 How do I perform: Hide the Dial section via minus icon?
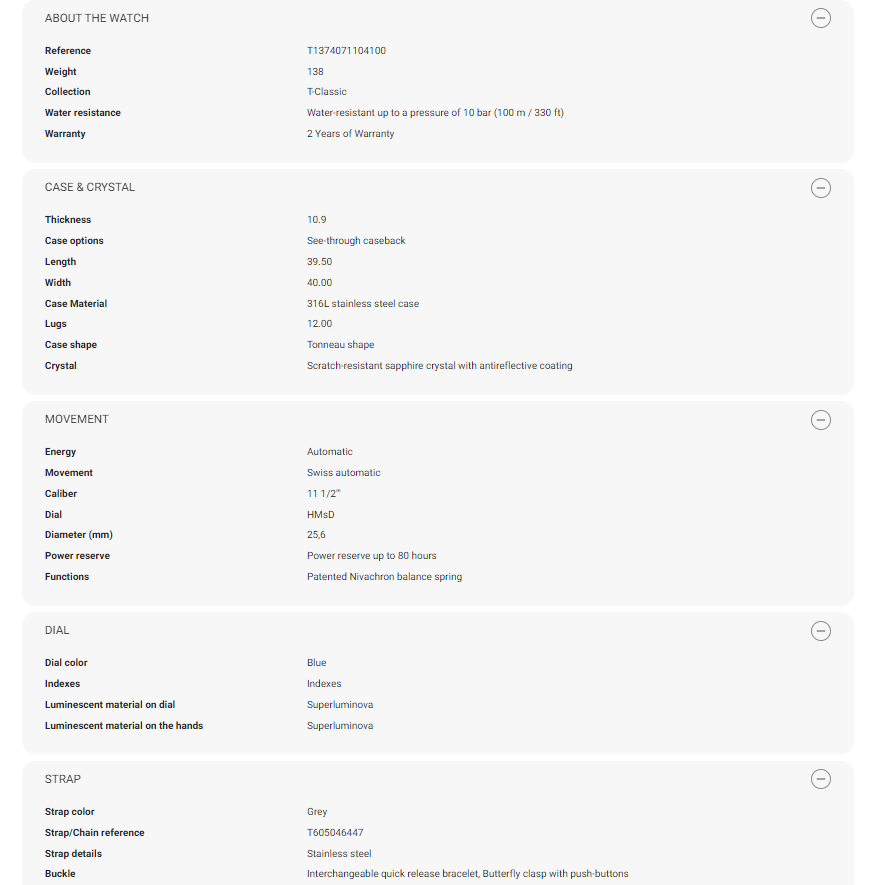[x=820, y=631]
